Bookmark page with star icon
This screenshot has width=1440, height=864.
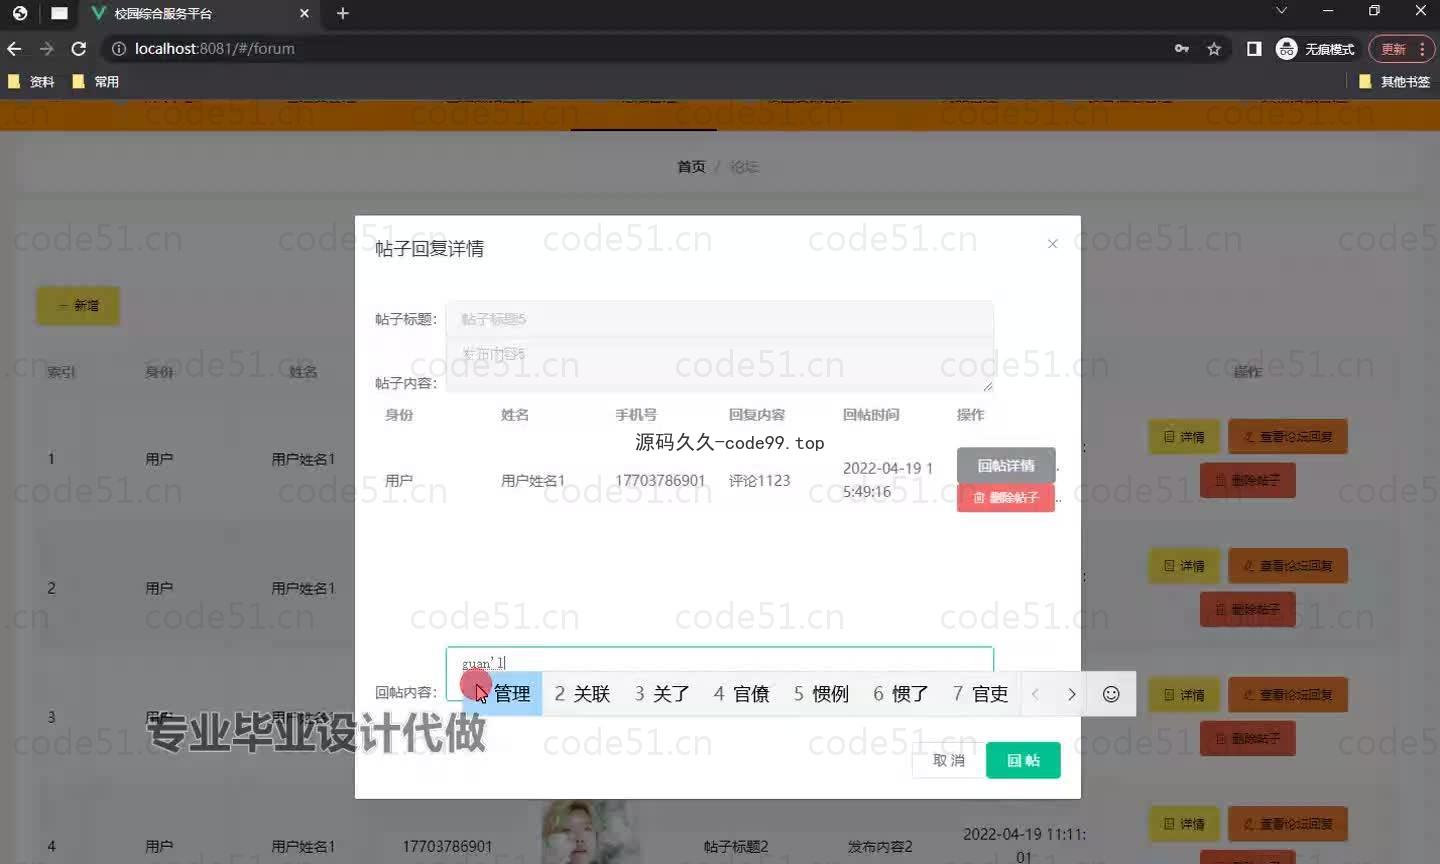pos(1214,48)
